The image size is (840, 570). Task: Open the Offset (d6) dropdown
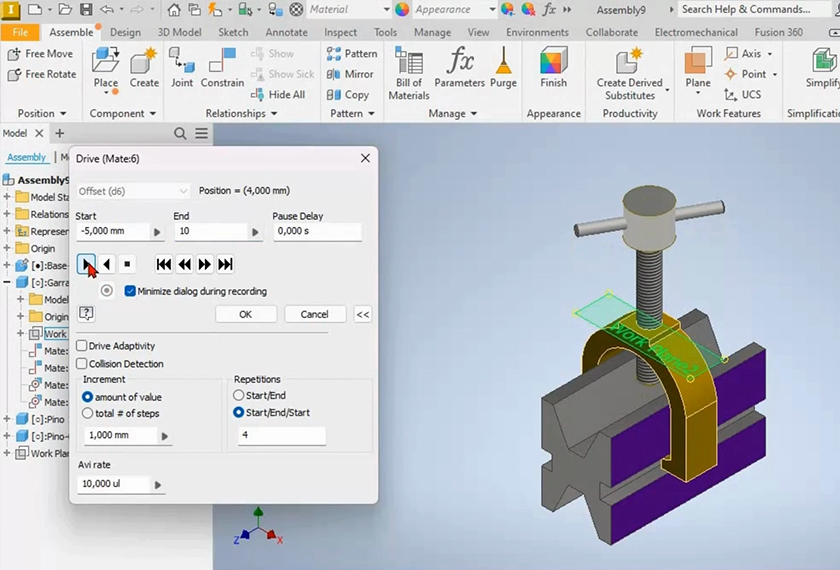click(x=133, y=191)
